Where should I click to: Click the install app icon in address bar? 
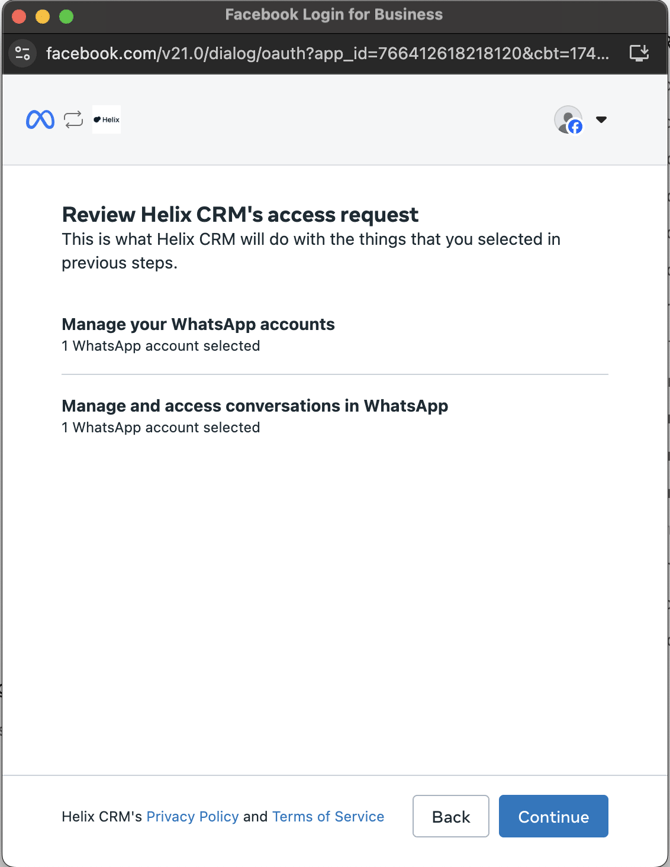(639, 53)
